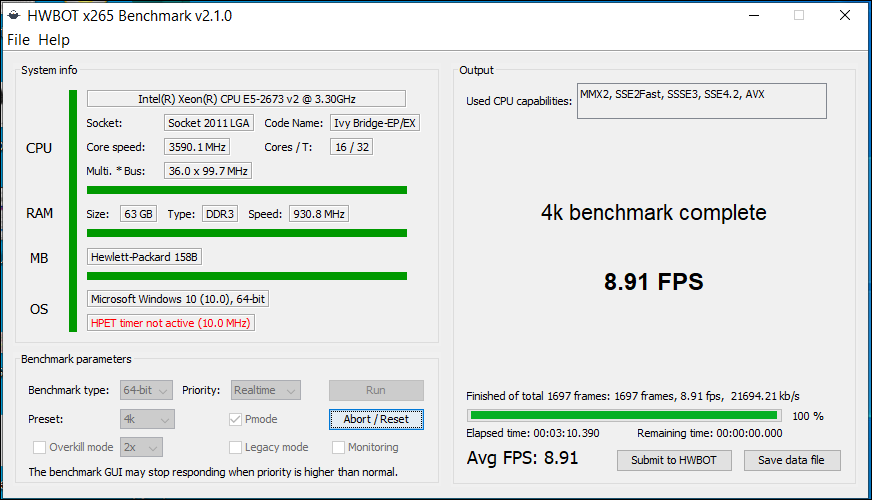Enable Legacy mode checkbox

[x=235, y=447]
